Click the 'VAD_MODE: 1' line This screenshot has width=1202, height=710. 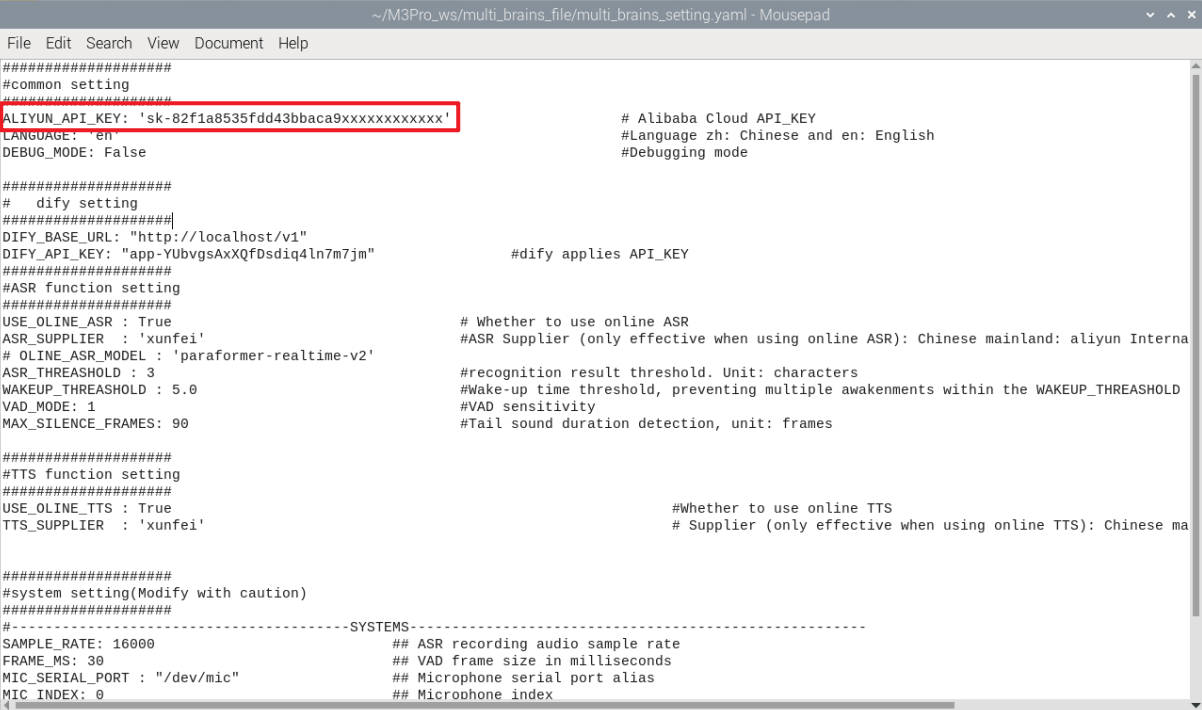tap(49, 407)
